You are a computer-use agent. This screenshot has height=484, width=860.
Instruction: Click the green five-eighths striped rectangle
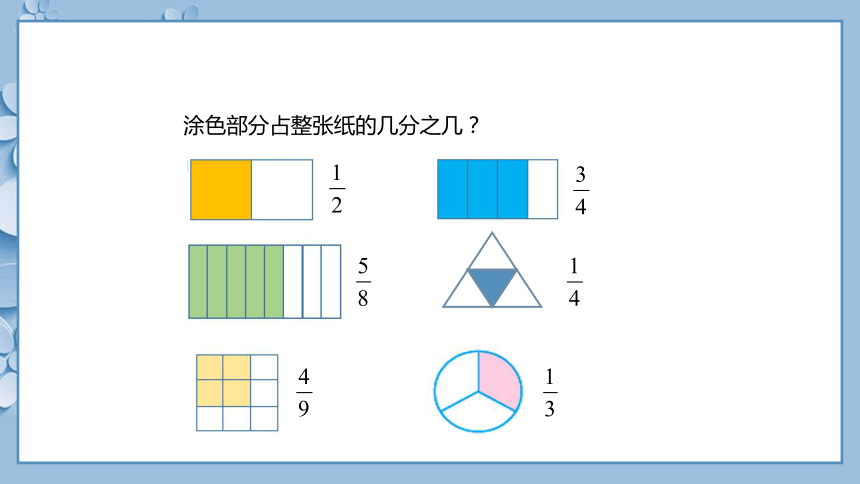(265, 282)
